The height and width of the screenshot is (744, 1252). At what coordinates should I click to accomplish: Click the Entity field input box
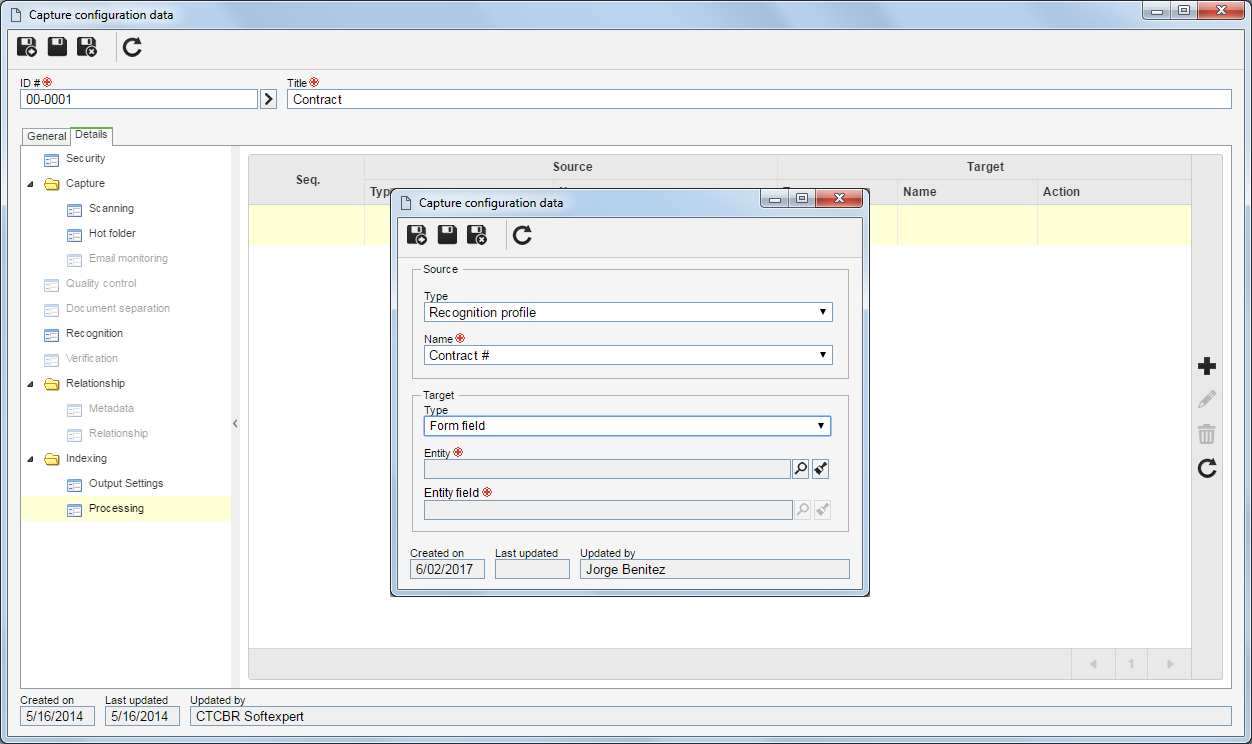[608, 510]
